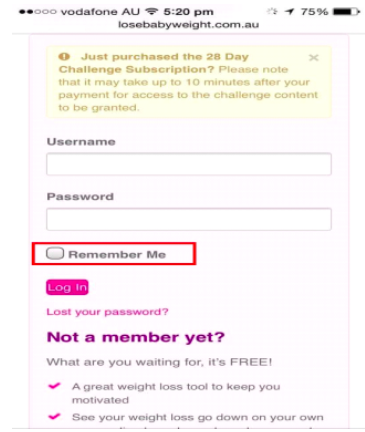The height and width of the screenshot is (432, 365).
Task: Tap the 75% battery percentage text
Action: click(x=314, y=12)
